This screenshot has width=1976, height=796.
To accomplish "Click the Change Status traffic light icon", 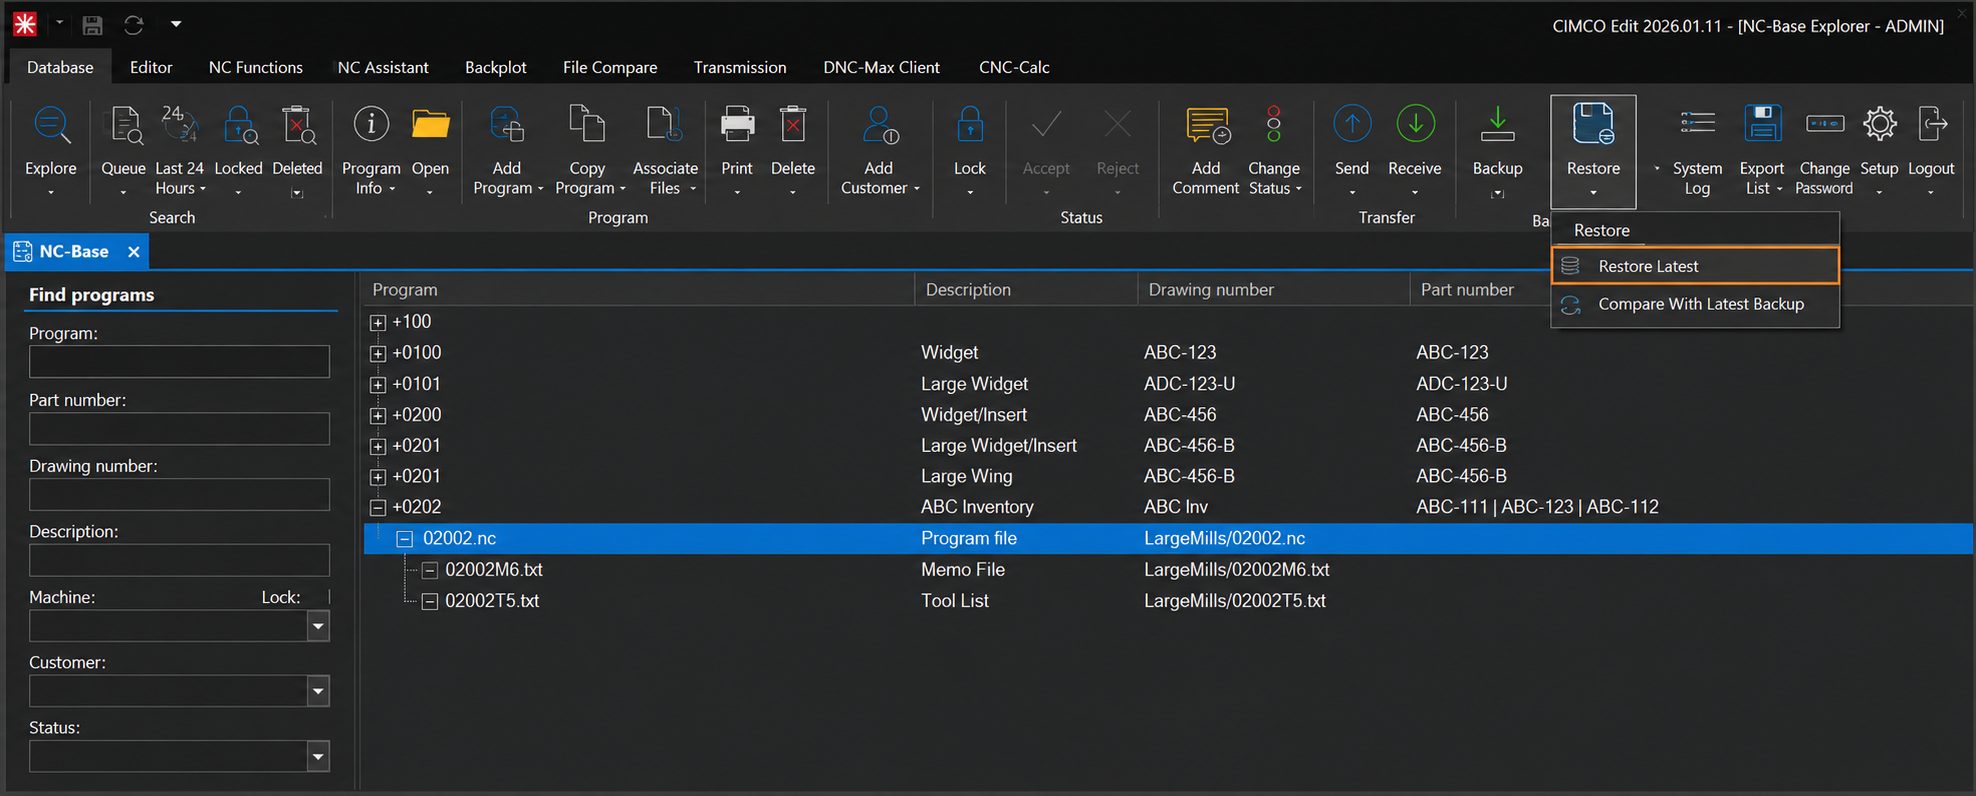I will pos(1274,124).
